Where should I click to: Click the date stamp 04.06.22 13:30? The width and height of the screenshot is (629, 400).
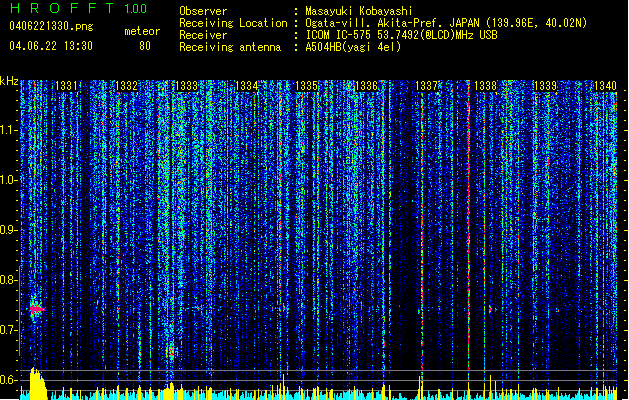(51, 46)
